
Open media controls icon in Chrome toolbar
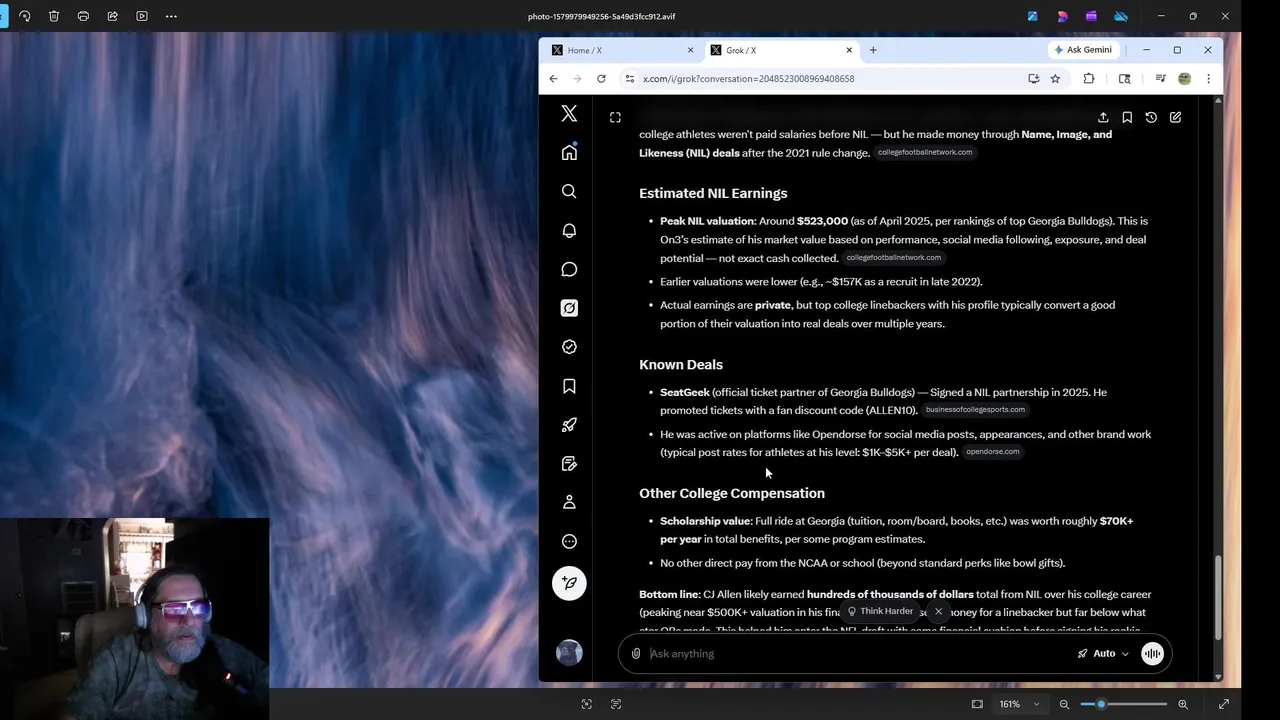click(1160, 79)
